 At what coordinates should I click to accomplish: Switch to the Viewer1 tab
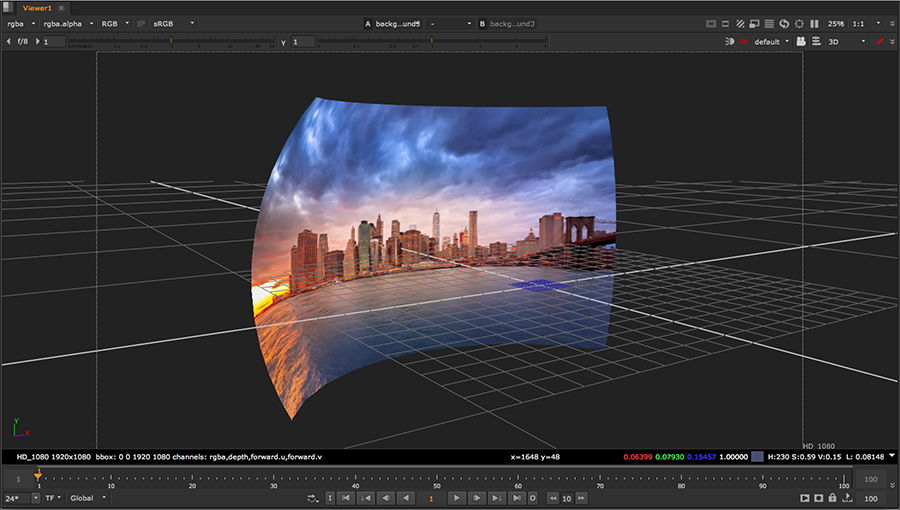pyautogui.click(x=36, y=7)
